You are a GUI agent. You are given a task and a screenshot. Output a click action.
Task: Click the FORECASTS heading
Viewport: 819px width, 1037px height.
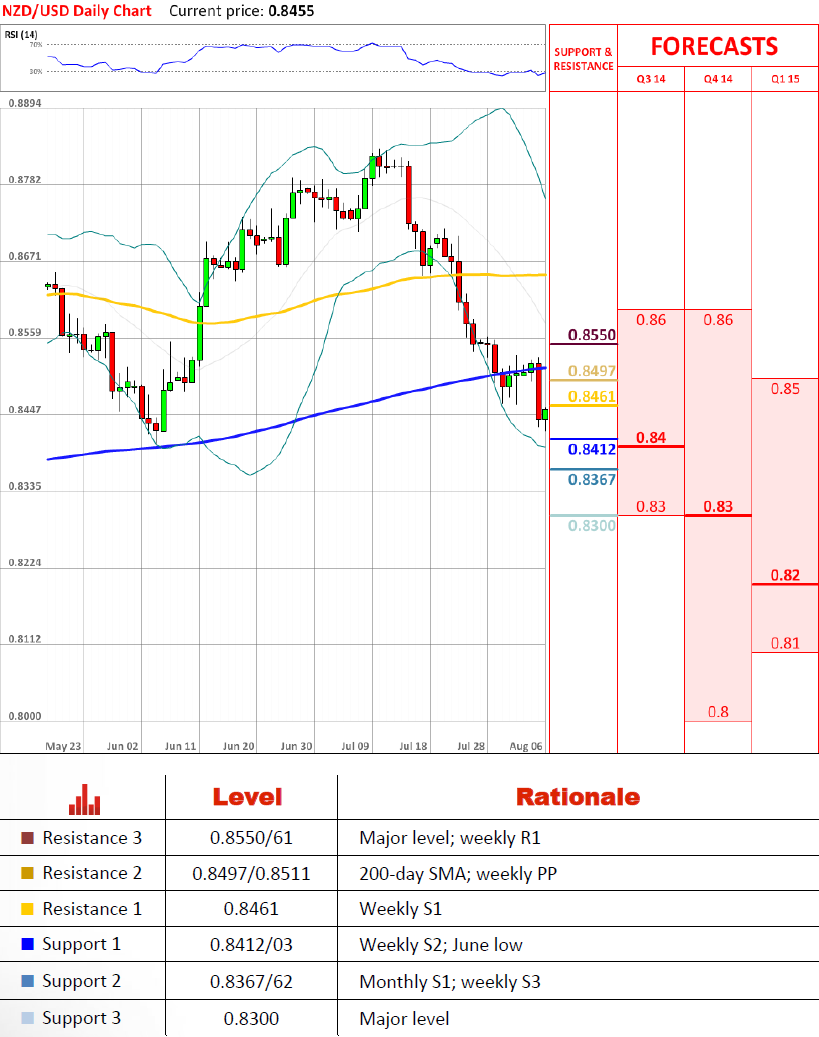[714, 46]
